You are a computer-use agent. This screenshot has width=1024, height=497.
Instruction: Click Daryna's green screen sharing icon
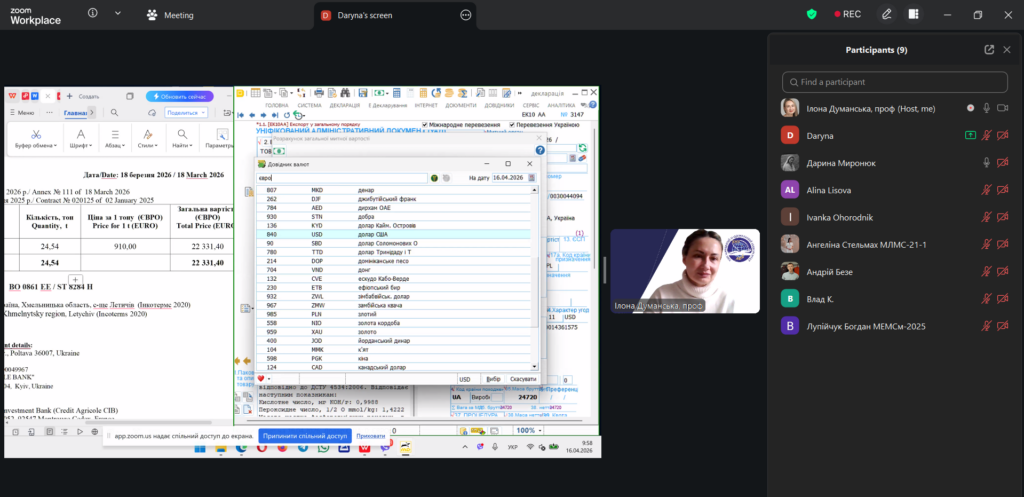[x=969, y=135]
